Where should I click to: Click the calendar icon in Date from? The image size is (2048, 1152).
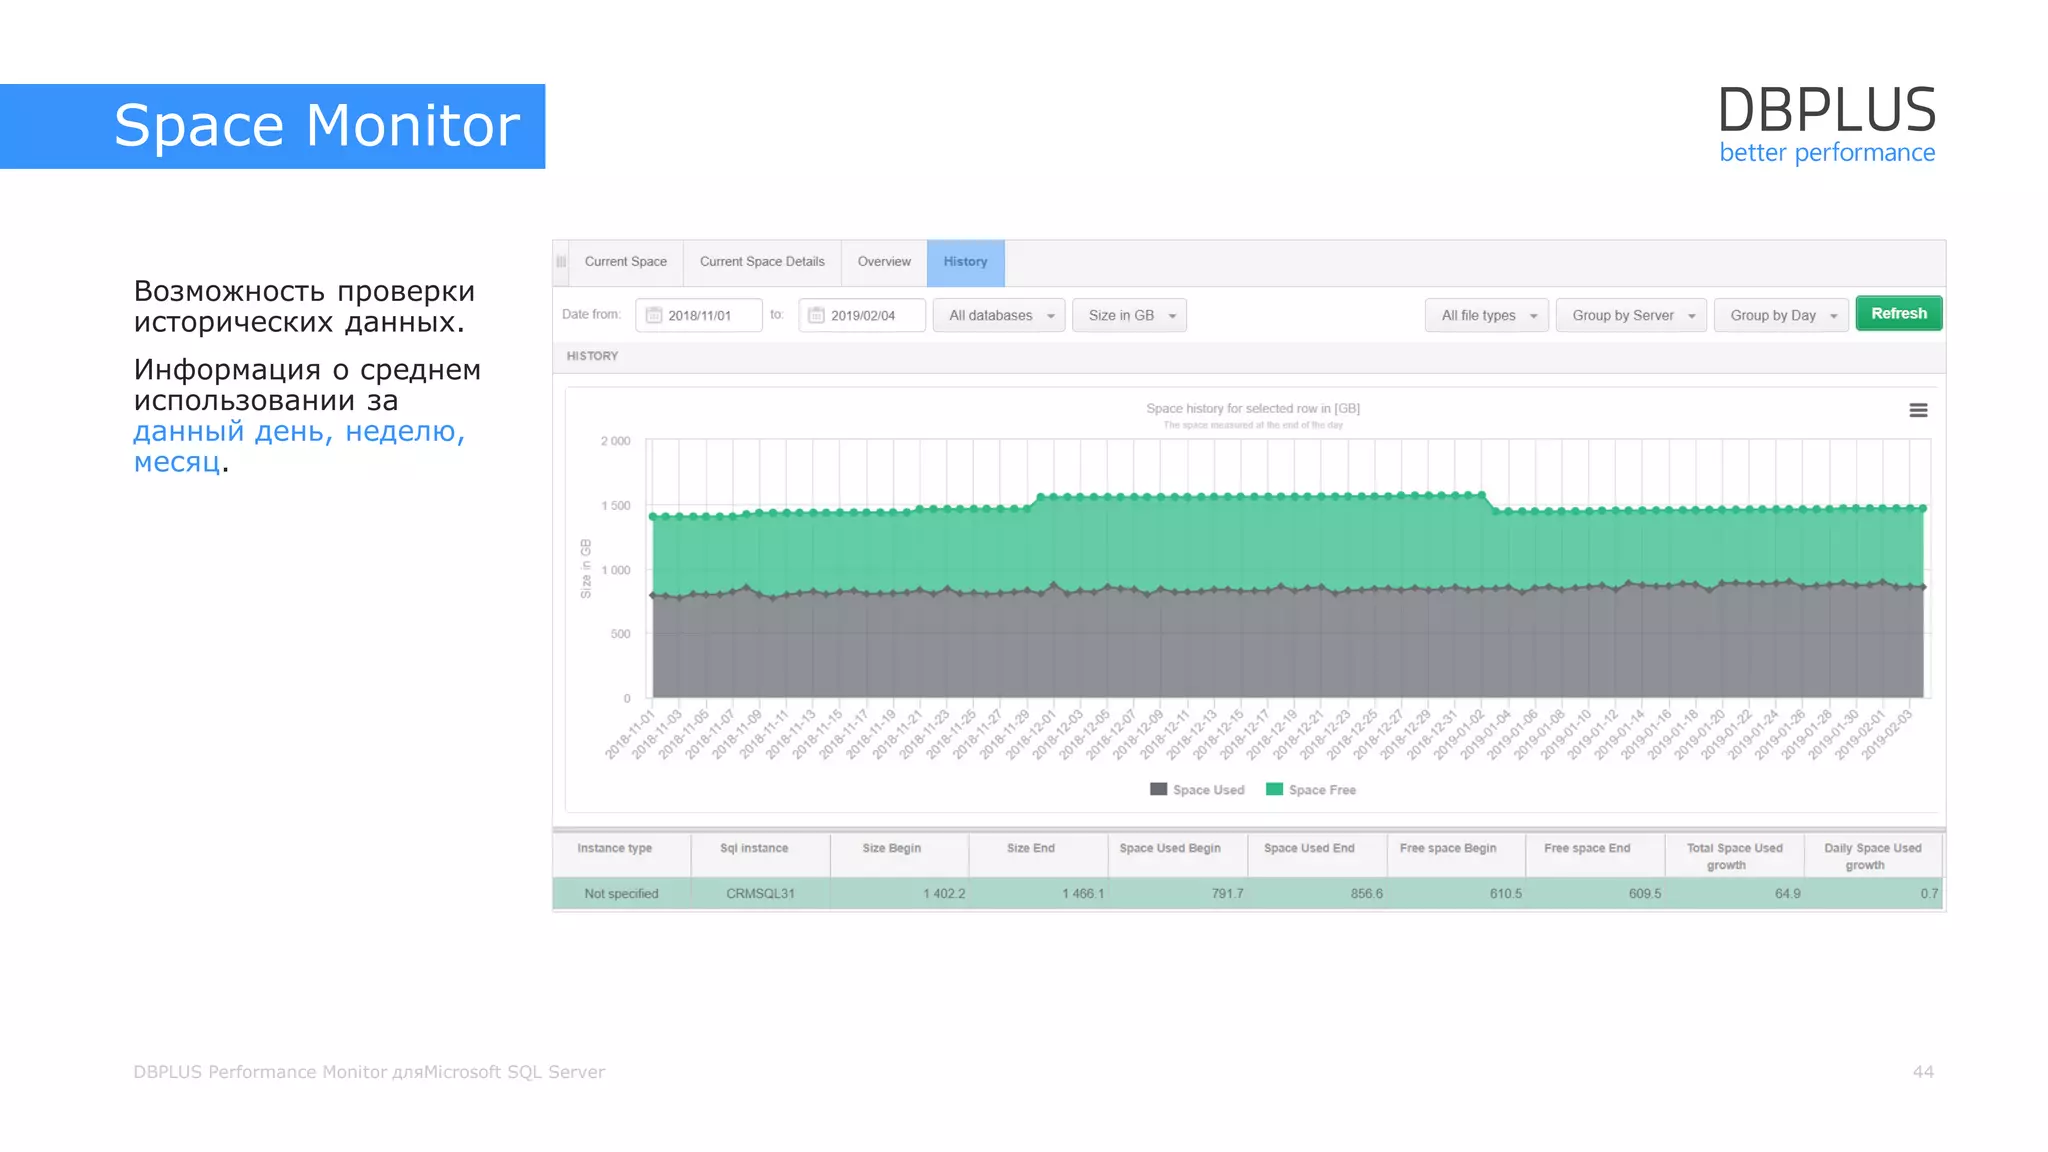[654, 315]
